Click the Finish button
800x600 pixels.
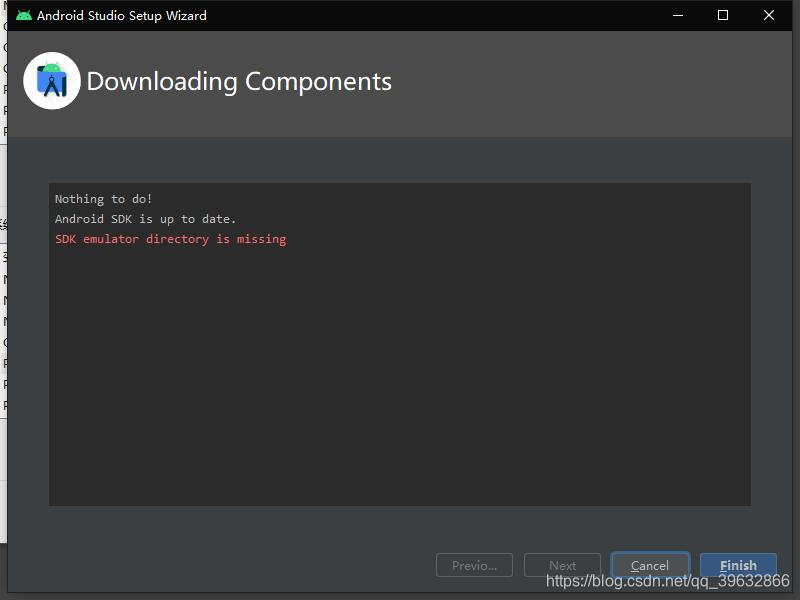738,565
